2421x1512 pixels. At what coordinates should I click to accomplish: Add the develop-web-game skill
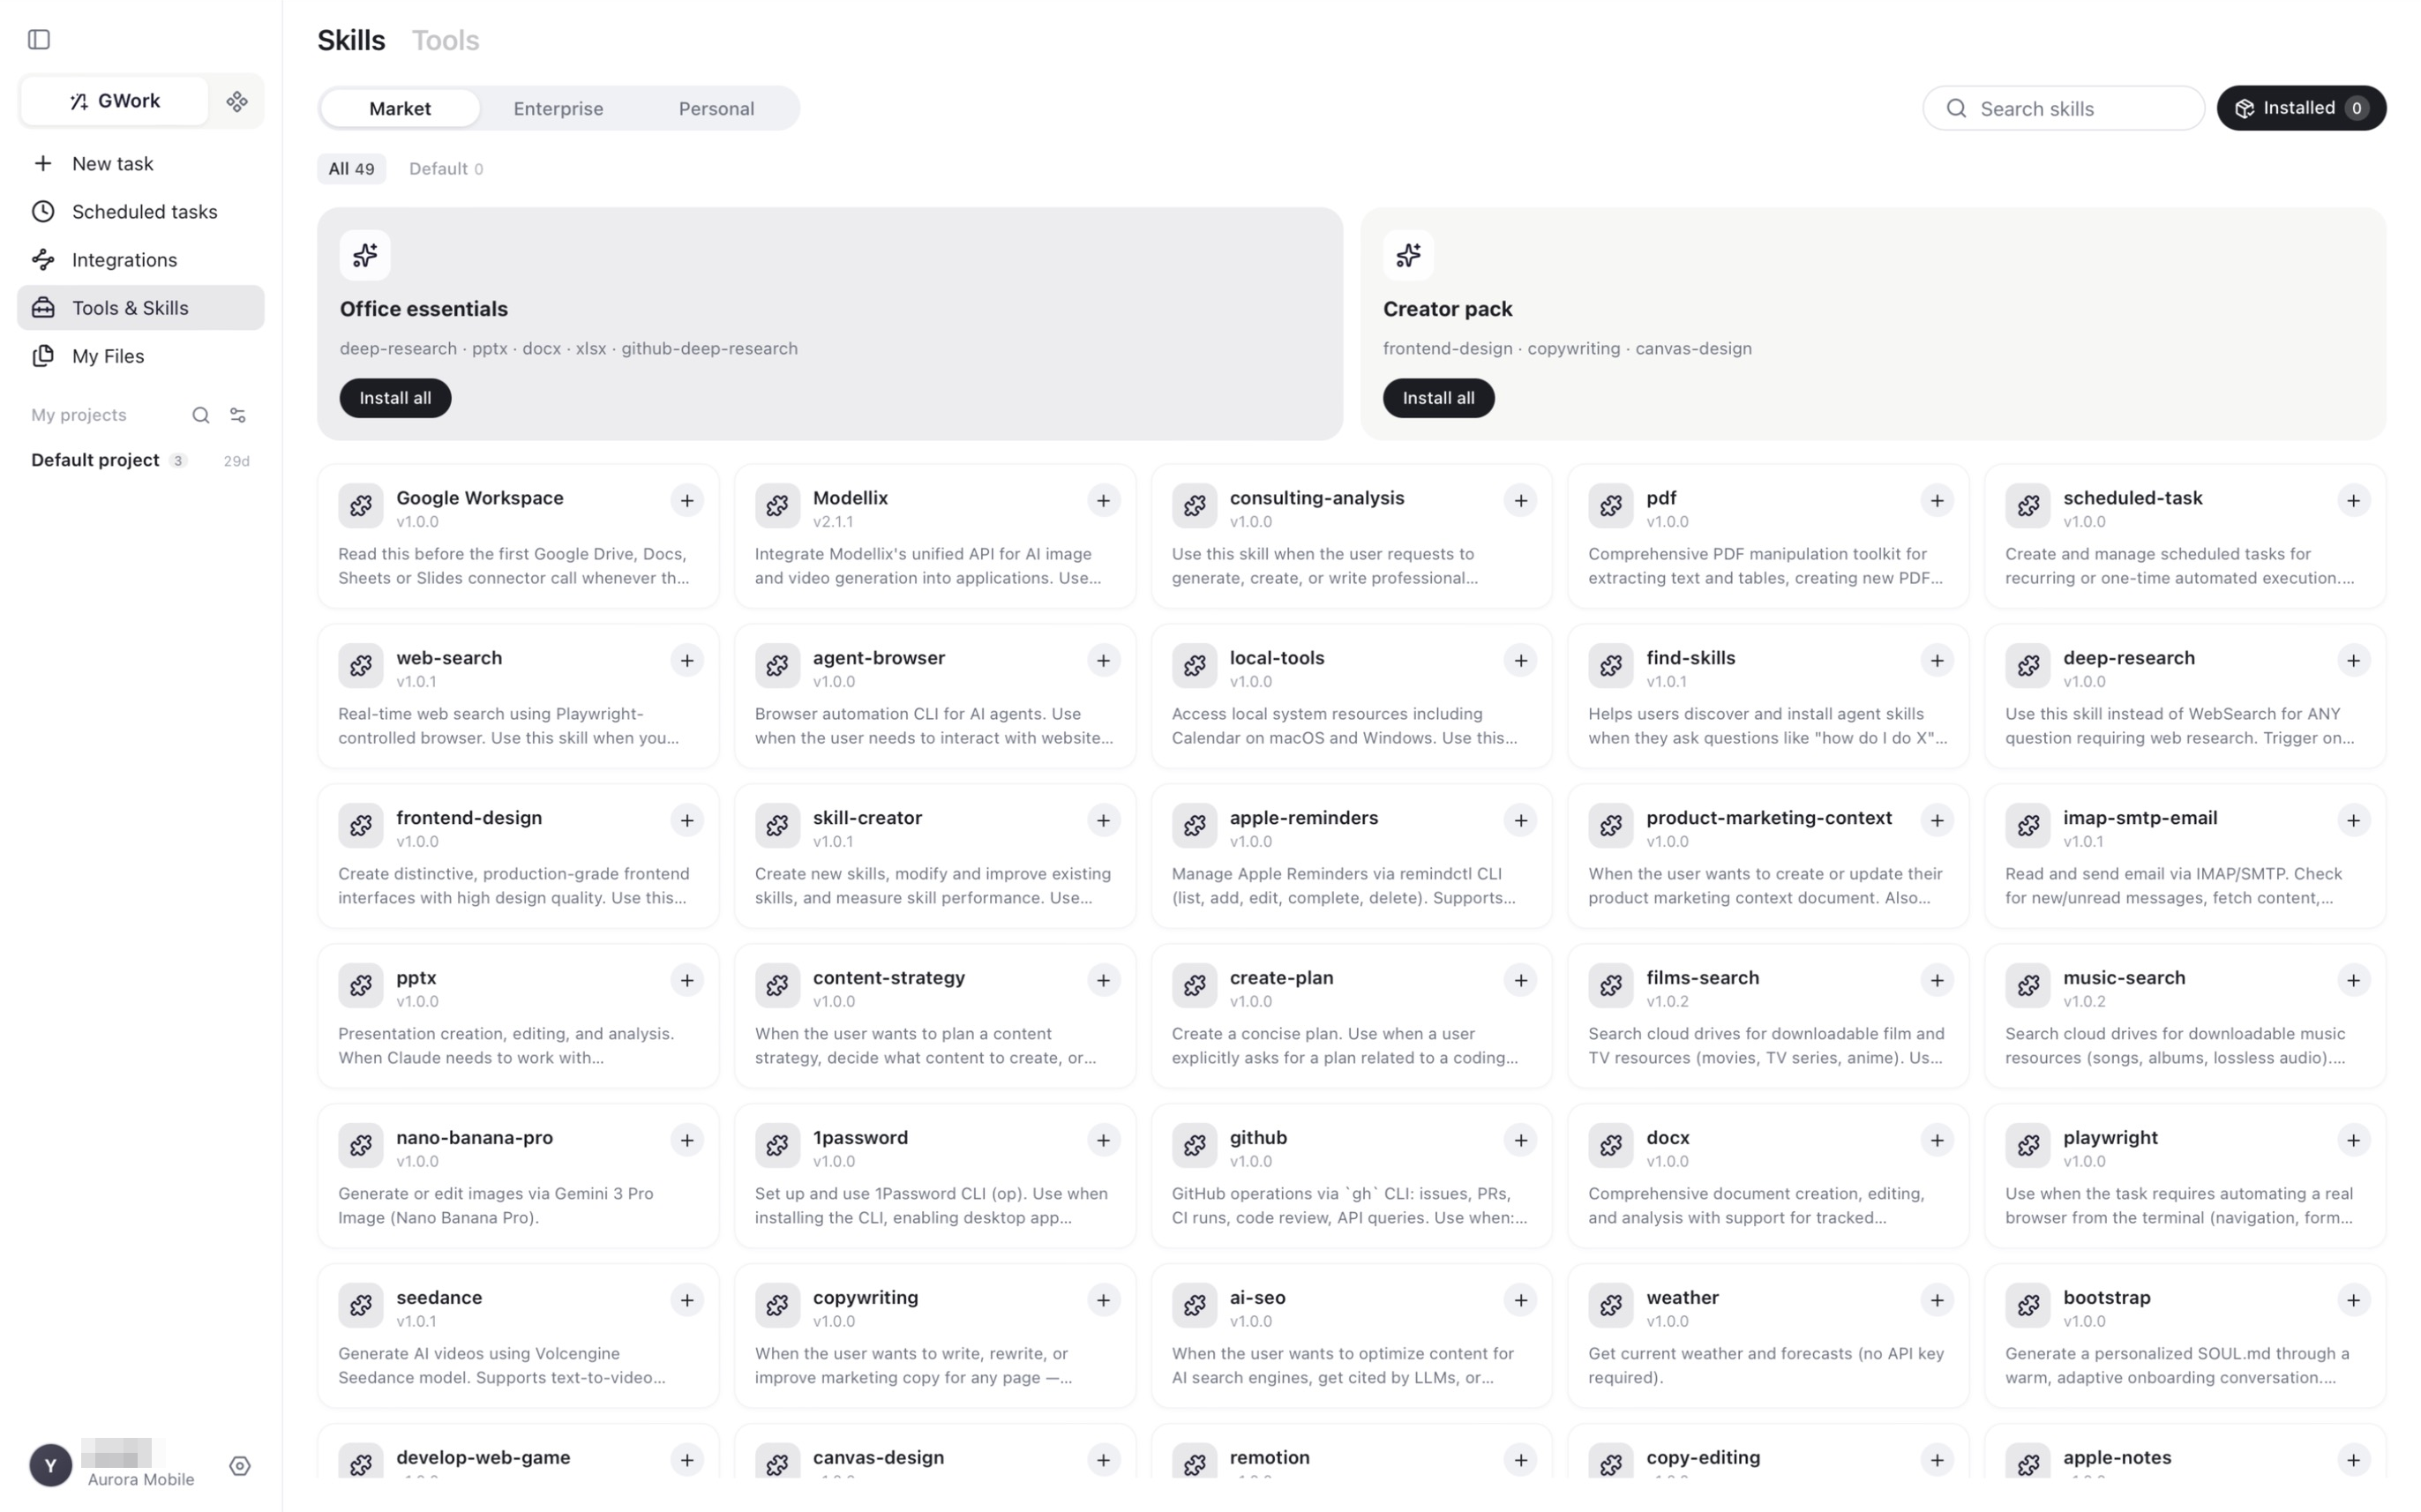coord(687,1460)
